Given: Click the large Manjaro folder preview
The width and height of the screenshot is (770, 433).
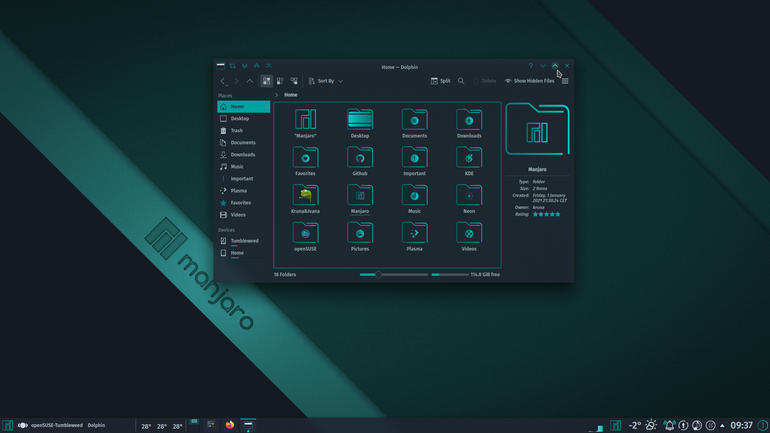Looking at the screenshot, I should tap(537, 130).
